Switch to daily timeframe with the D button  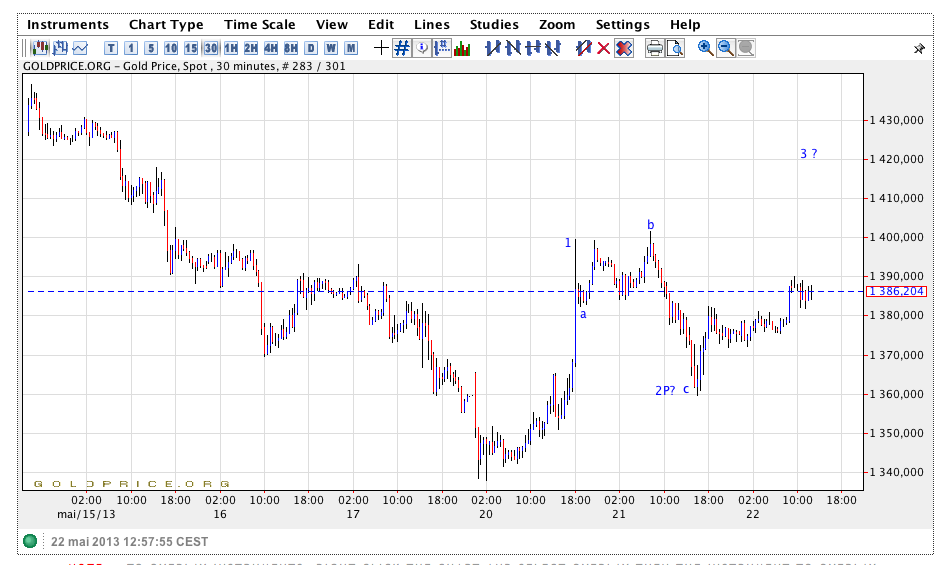click(x=311, y=48)
